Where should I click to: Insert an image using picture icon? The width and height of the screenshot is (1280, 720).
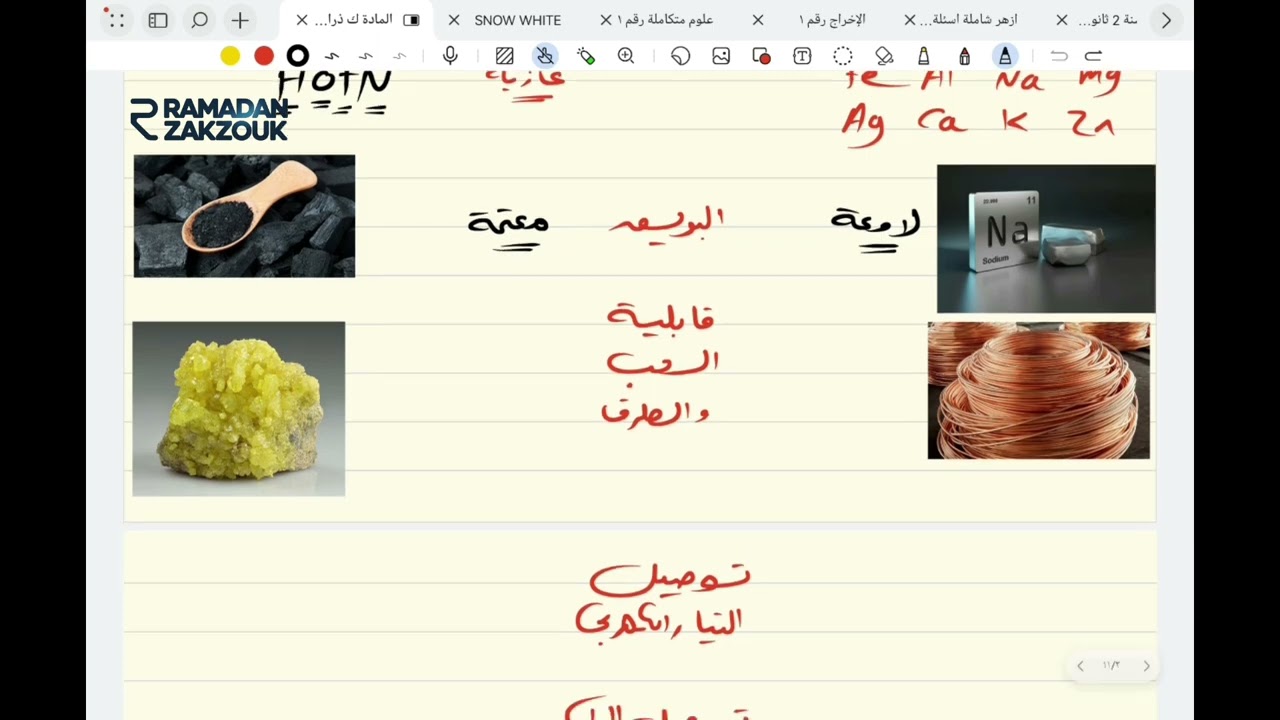pyautogui.click(x=721, y=56)
